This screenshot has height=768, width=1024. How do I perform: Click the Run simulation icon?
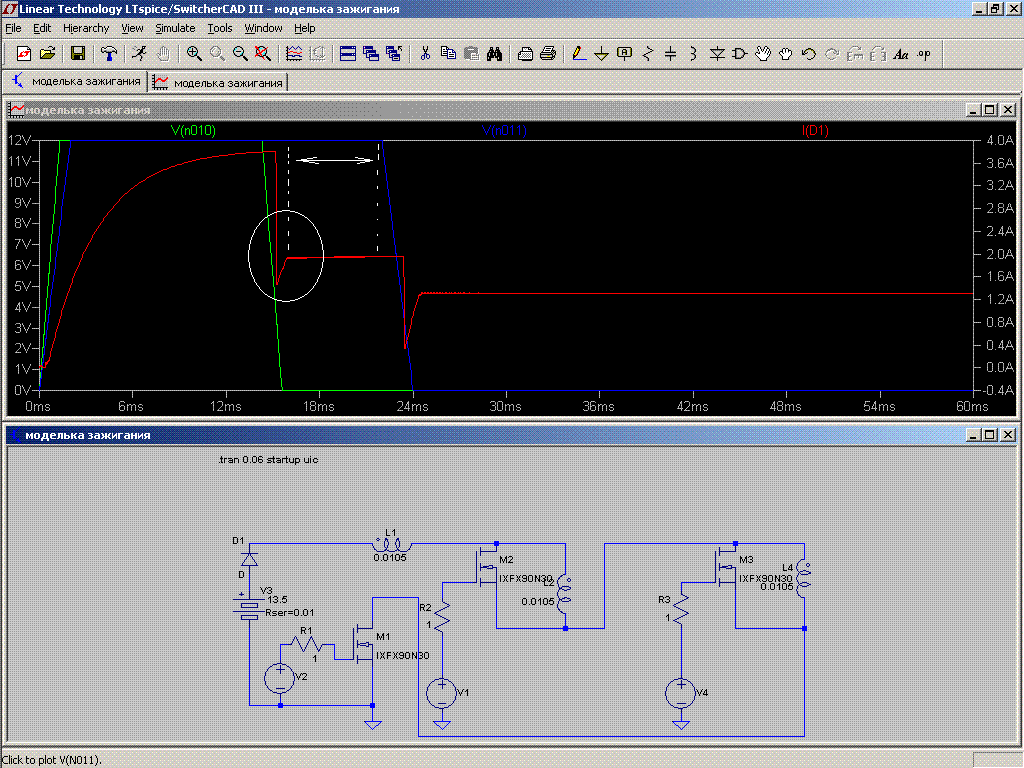coord(139,53)
